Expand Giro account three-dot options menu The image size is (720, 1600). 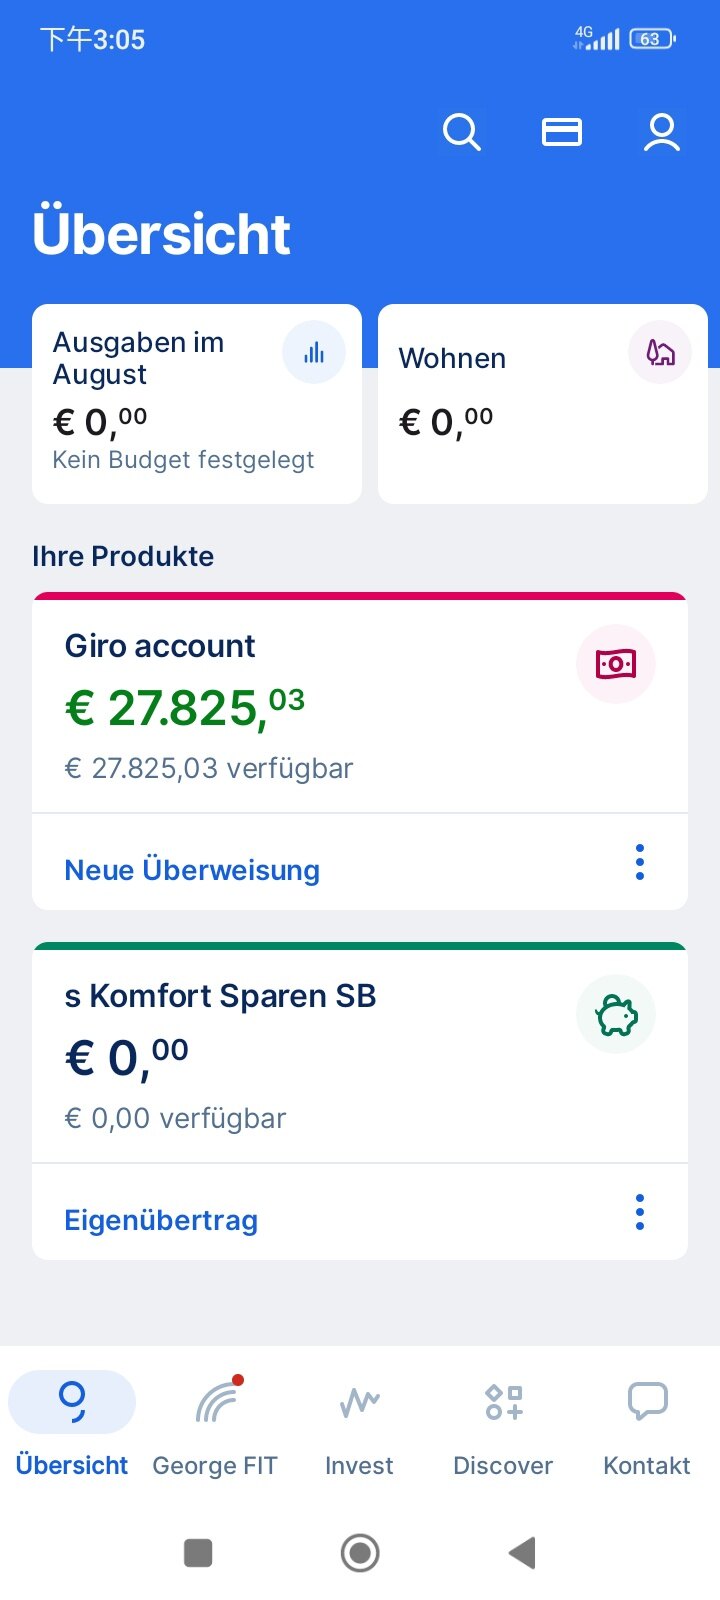[x=640, y=862]
